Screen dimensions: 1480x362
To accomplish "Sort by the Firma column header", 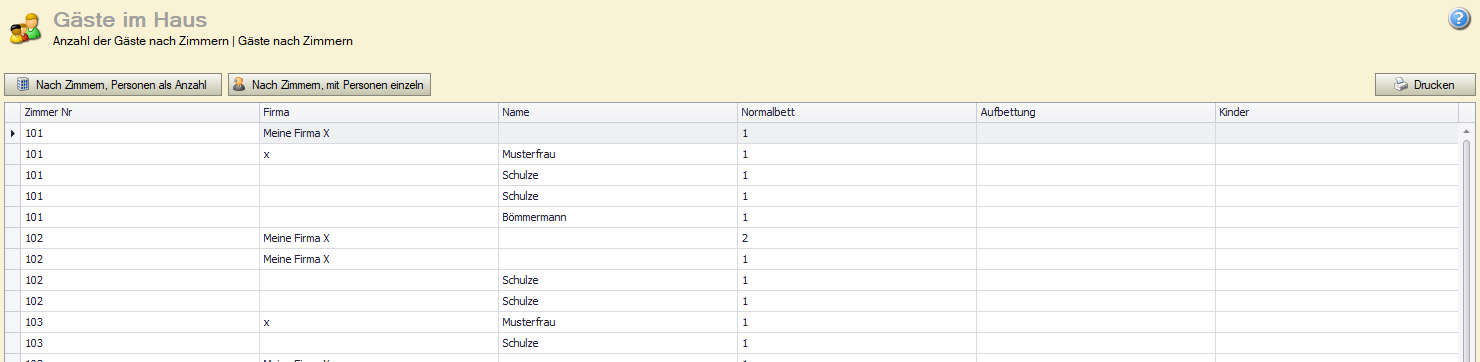I will (x=379, y=112).
